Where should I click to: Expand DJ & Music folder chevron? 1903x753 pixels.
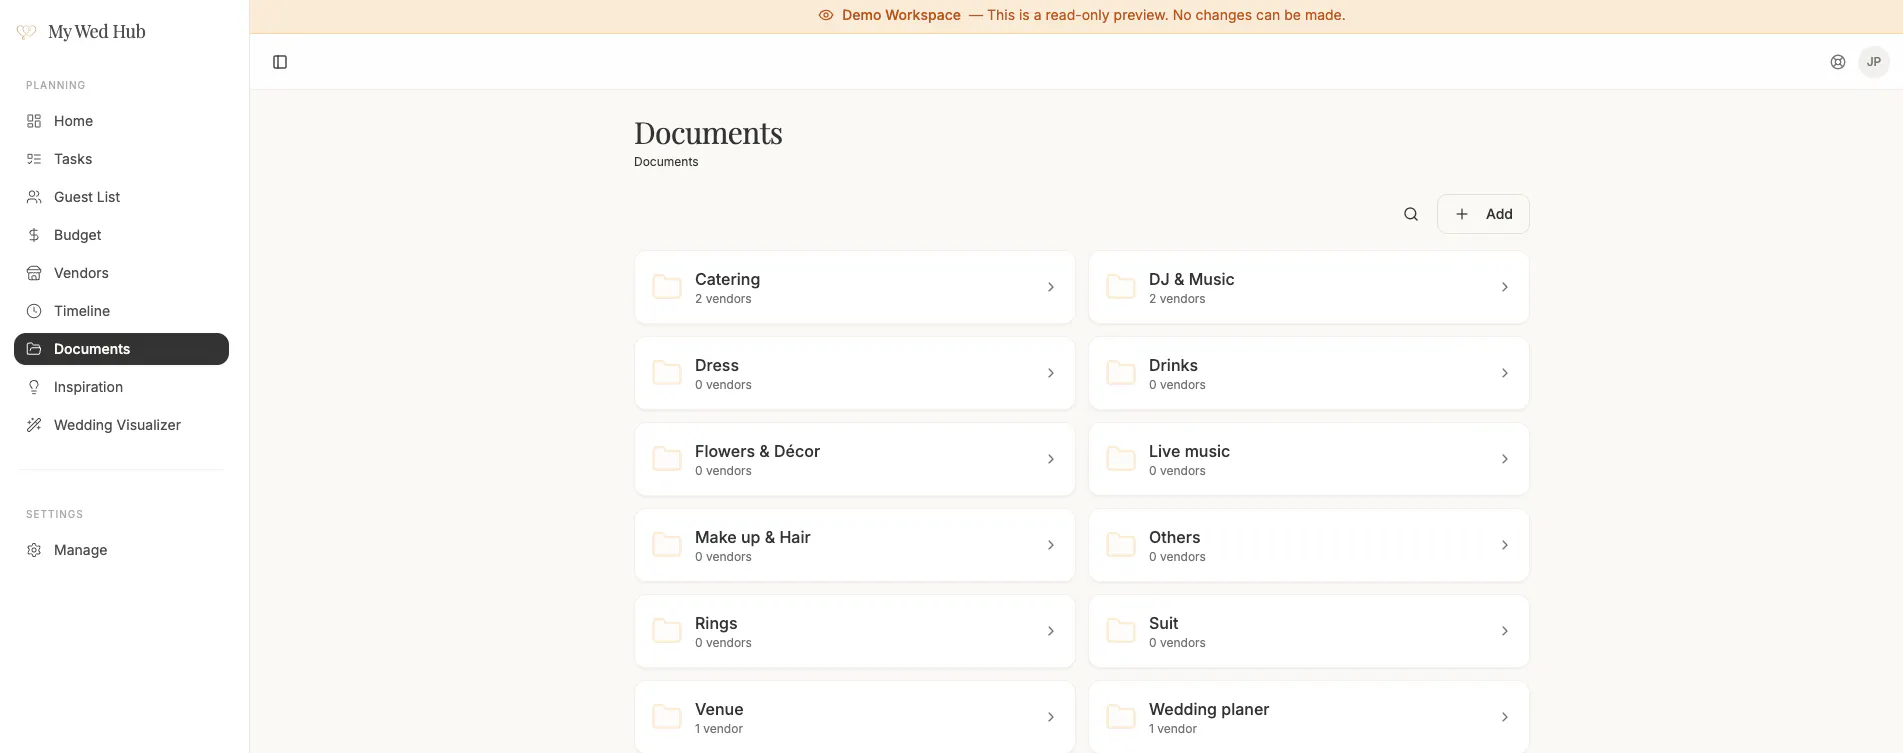[x=1505, y=287]
